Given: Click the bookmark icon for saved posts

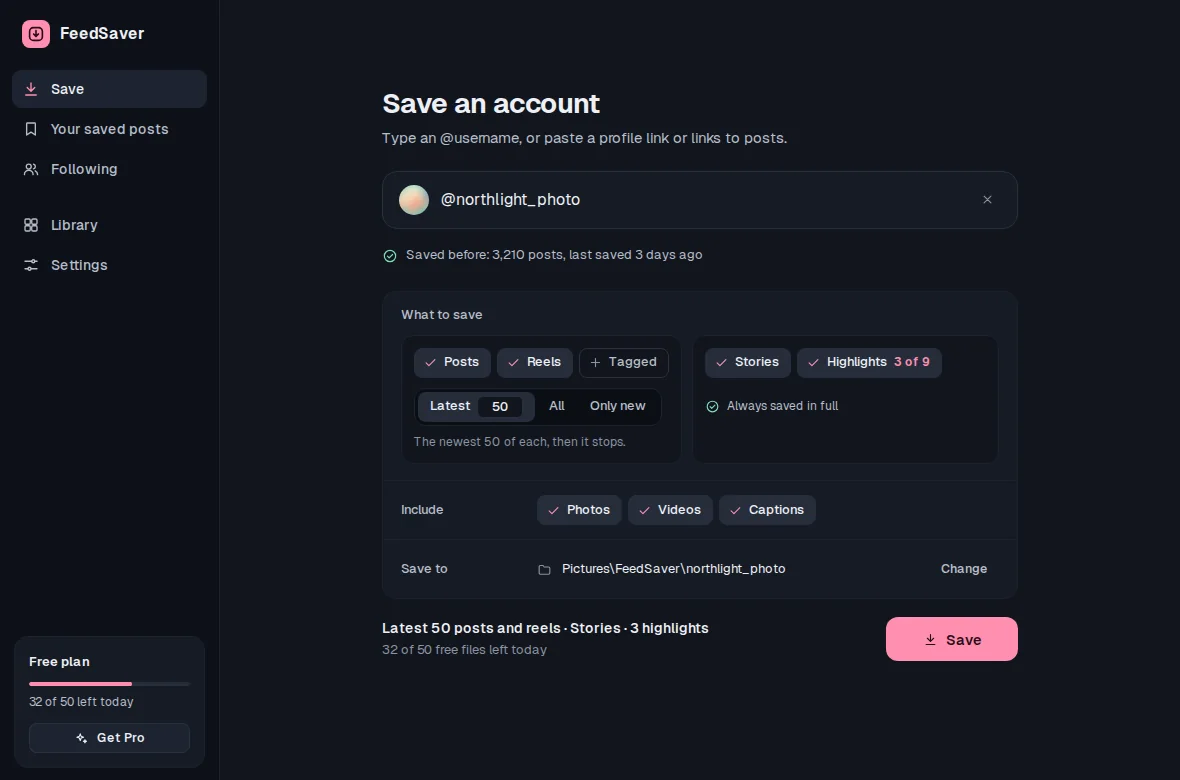Looking at the screenshot, I should [x=31, y=129].
